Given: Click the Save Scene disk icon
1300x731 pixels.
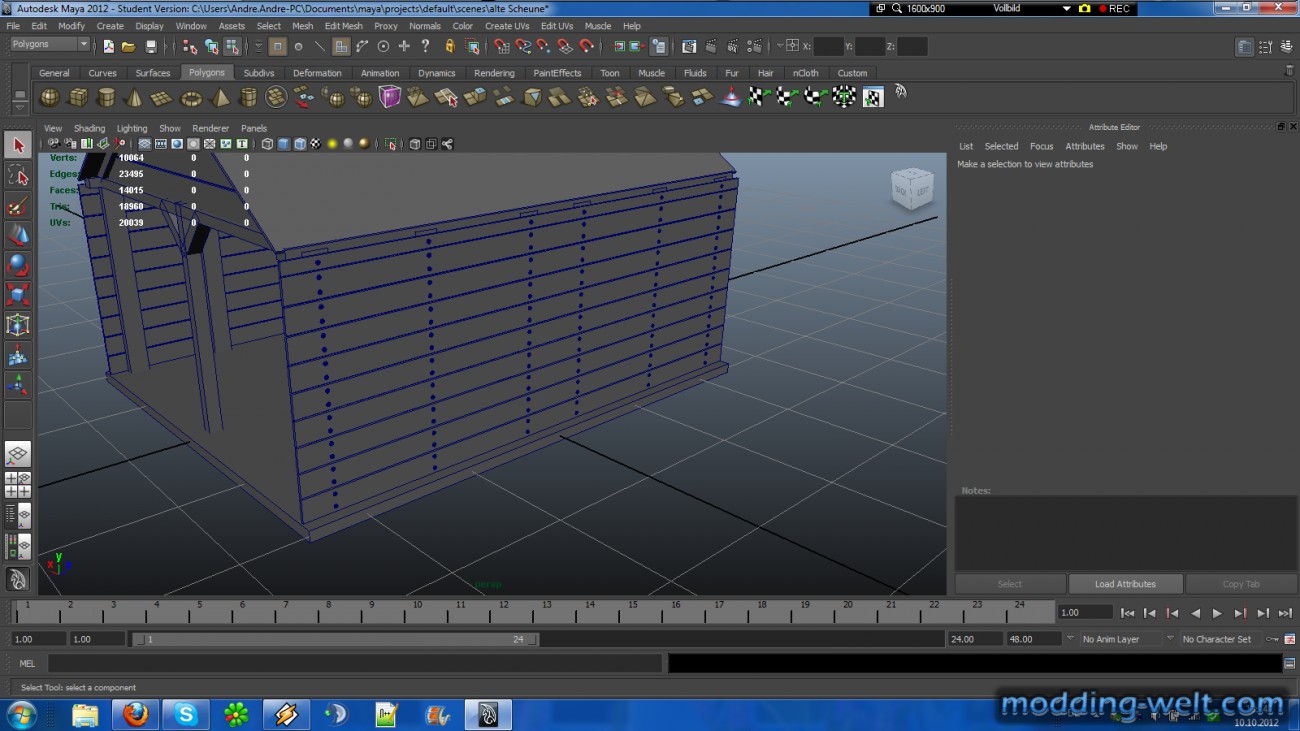Looking at the screenshot, I should click(x=151, y=46).
